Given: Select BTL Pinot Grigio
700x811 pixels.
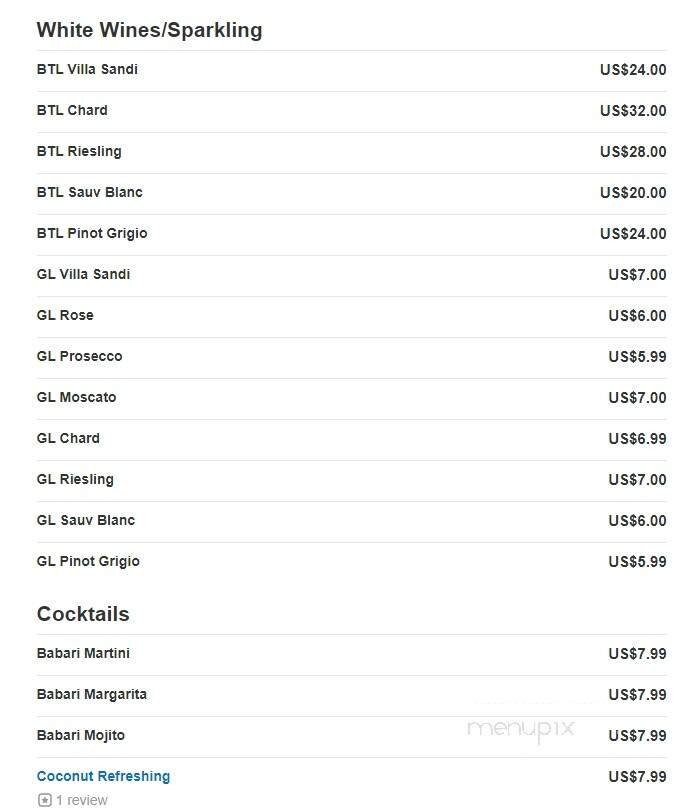Looking at the screenshot, I should (92, 234).
